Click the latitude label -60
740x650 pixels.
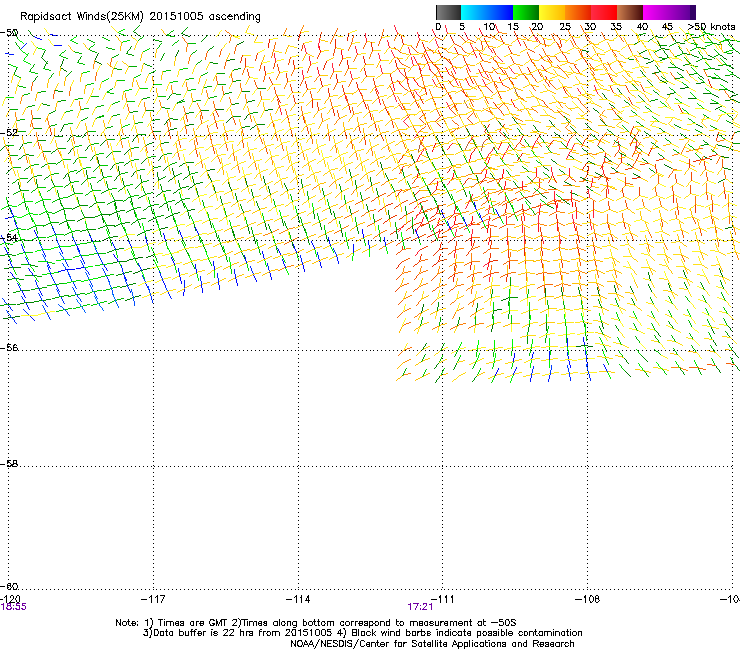pos(9,586)
